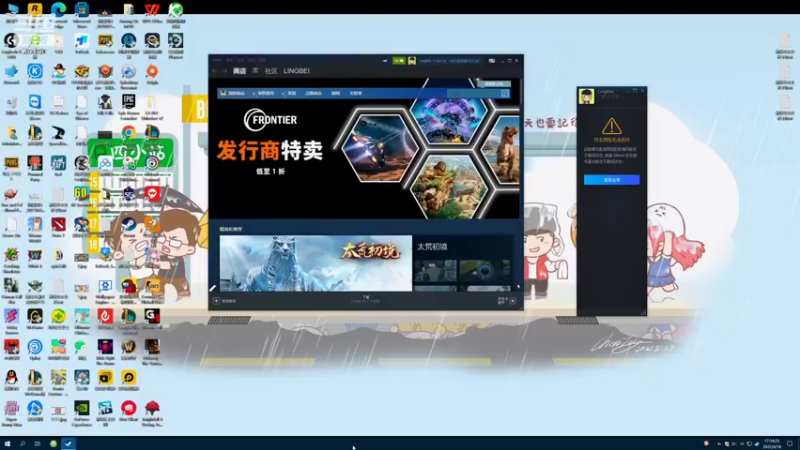The image size is (800, 450).
Task: Go back with Steam's back arrow
Action: pyautogui.click(x=215, y=71)
